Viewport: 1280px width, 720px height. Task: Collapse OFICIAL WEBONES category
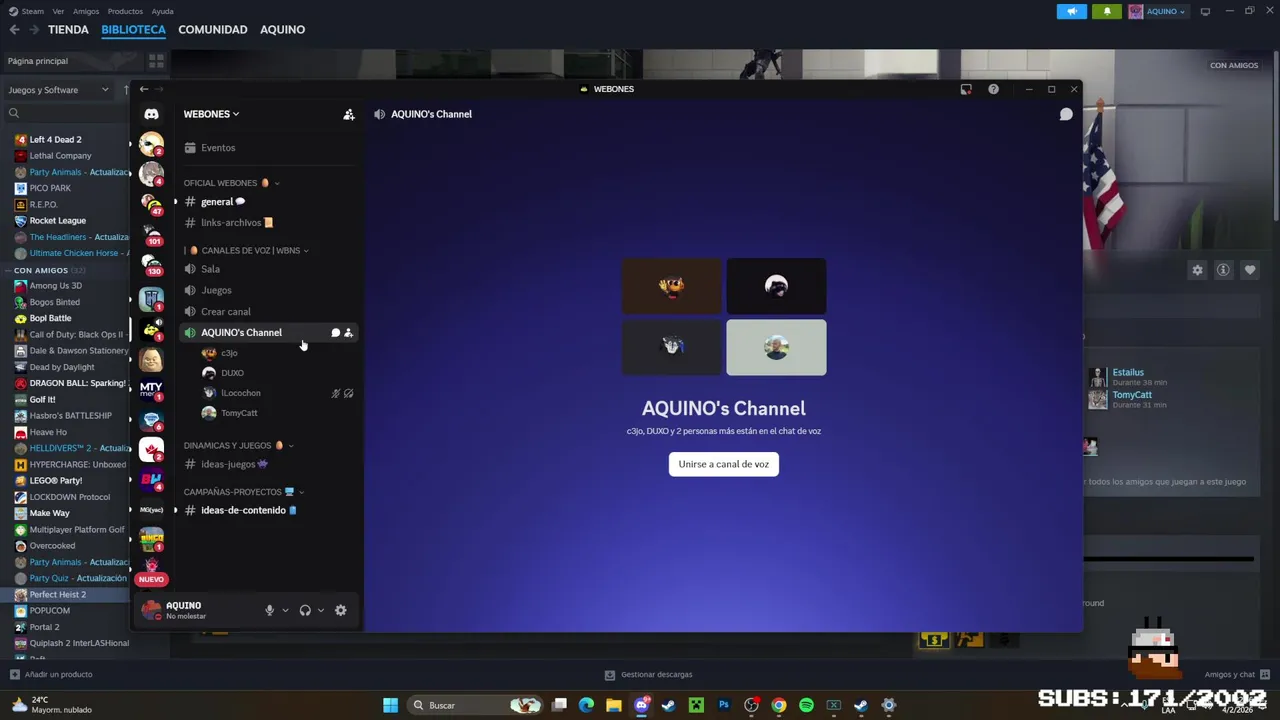pos(231,183)
